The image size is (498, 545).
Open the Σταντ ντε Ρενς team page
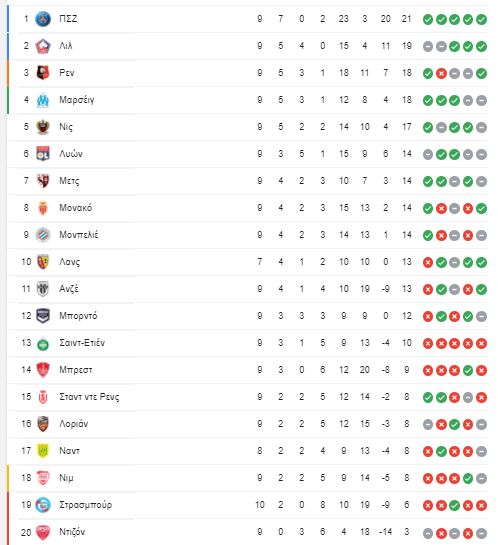click(x=89, y=397)
